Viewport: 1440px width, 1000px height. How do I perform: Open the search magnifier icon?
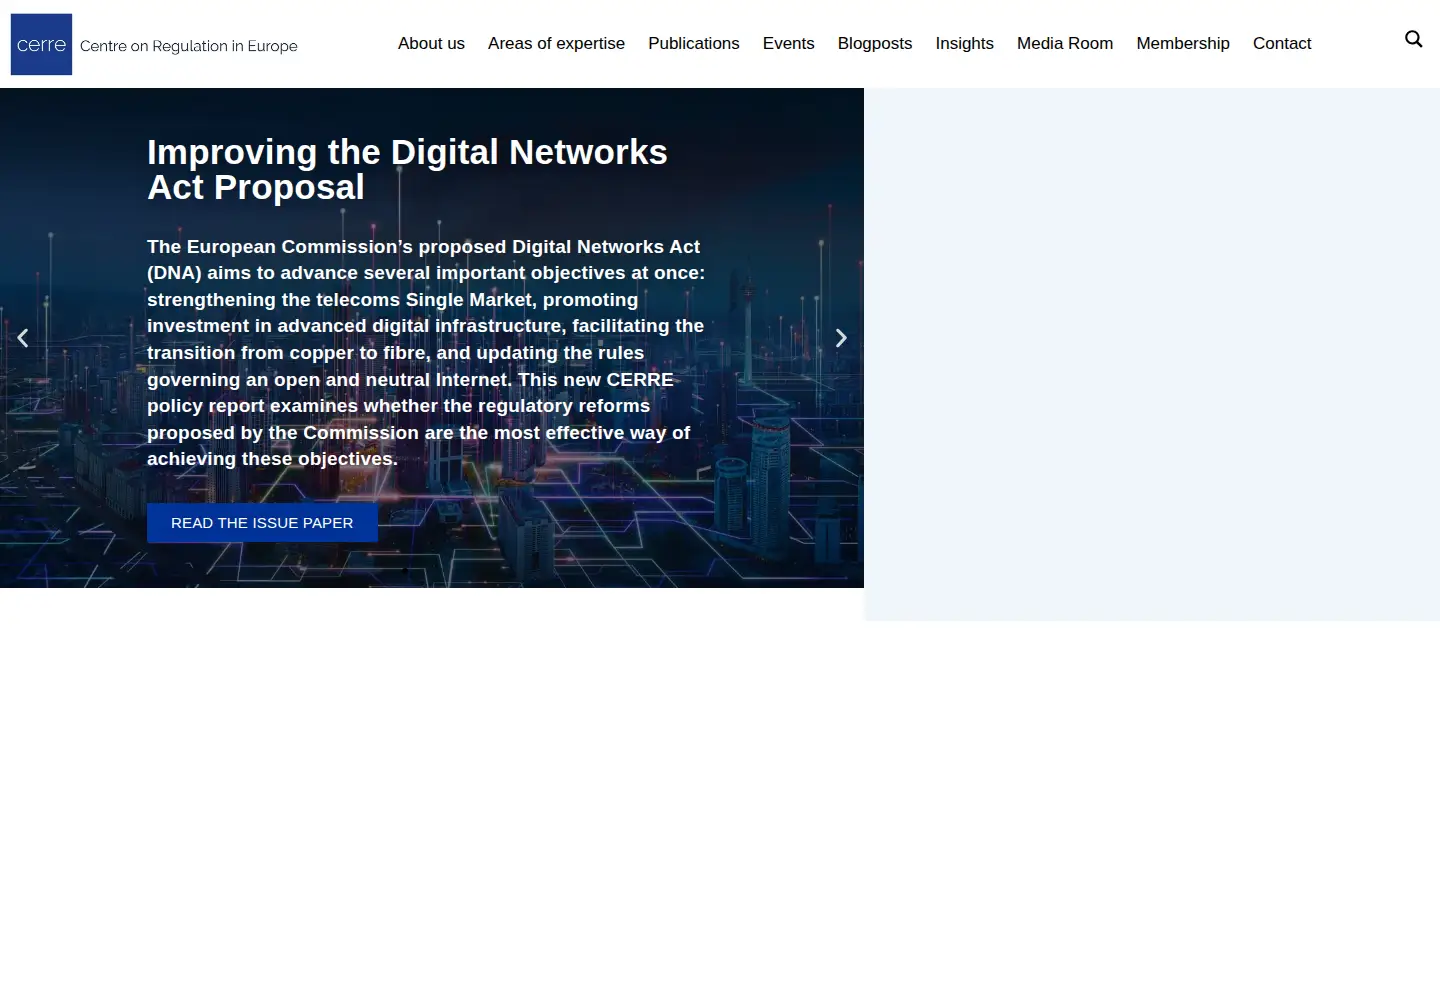pos(1413,39)
